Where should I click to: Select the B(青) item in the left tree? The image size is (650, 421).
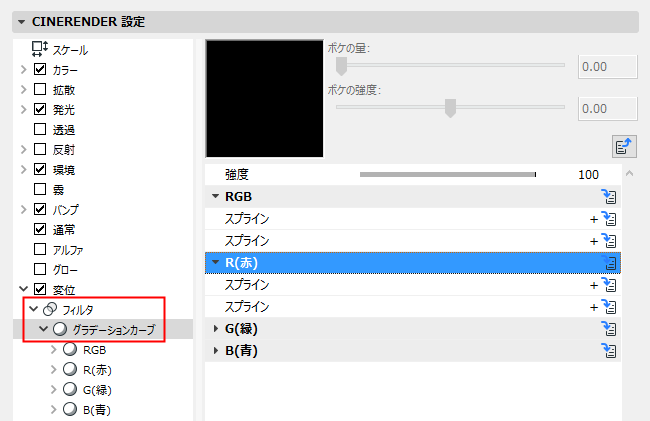(x=97, y=410)
